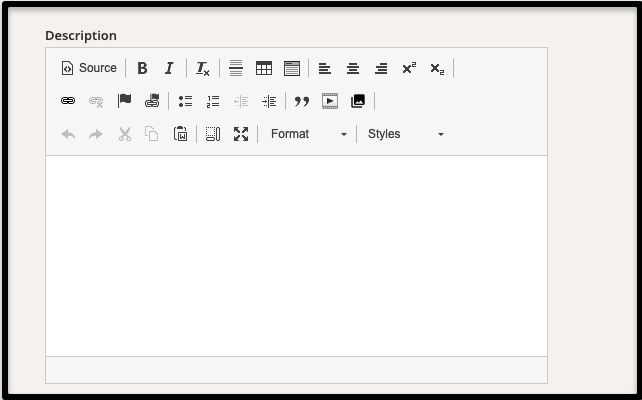Toggle Source code view
This screenshot has width=642, height=400.
89,68
